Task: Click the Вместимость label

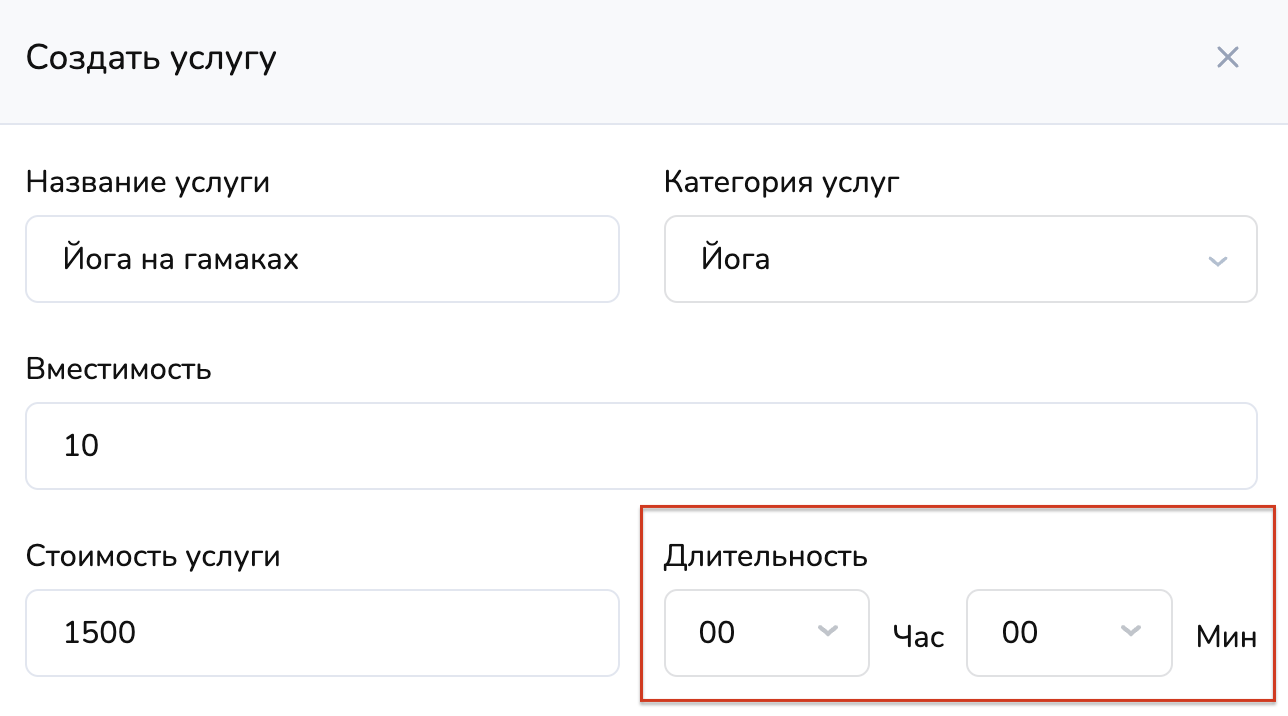Action: (x=119, y=369)
